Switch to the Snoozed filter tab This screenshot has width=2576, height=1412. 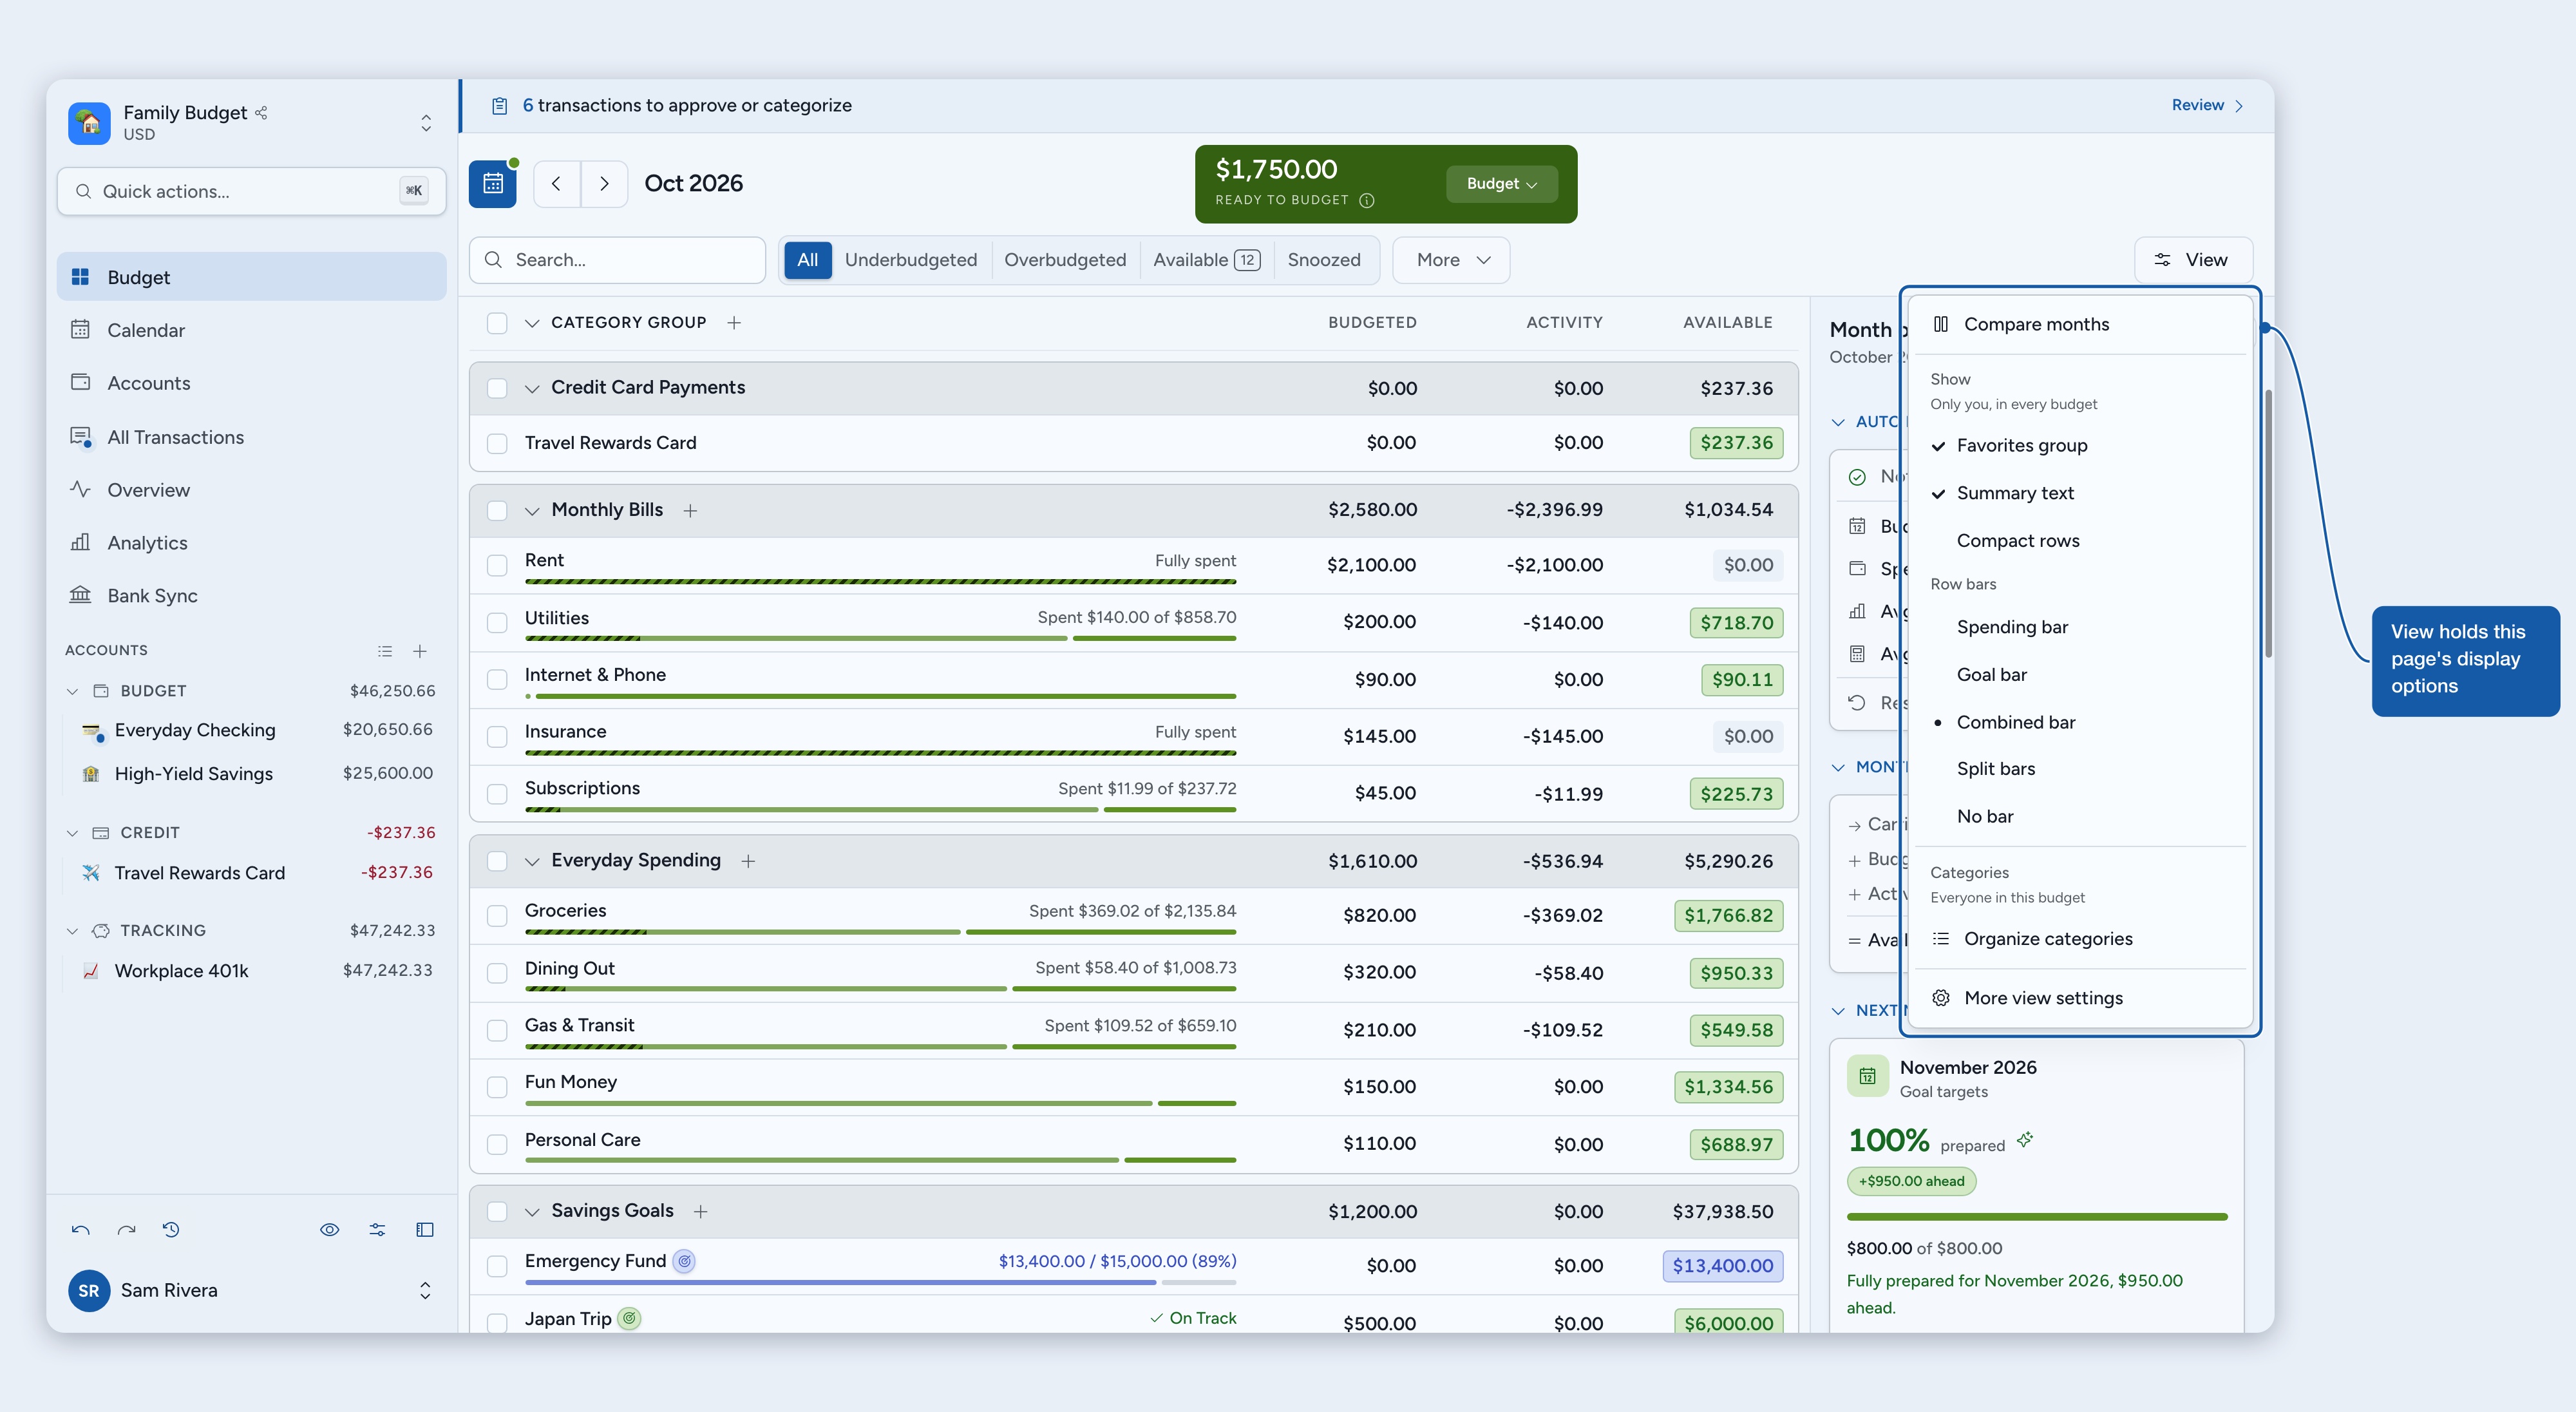point(1323,260)
